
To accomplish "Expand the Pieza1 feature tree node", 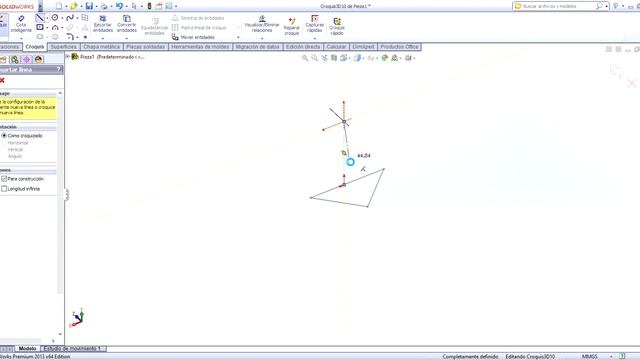I will pos(68,57).
